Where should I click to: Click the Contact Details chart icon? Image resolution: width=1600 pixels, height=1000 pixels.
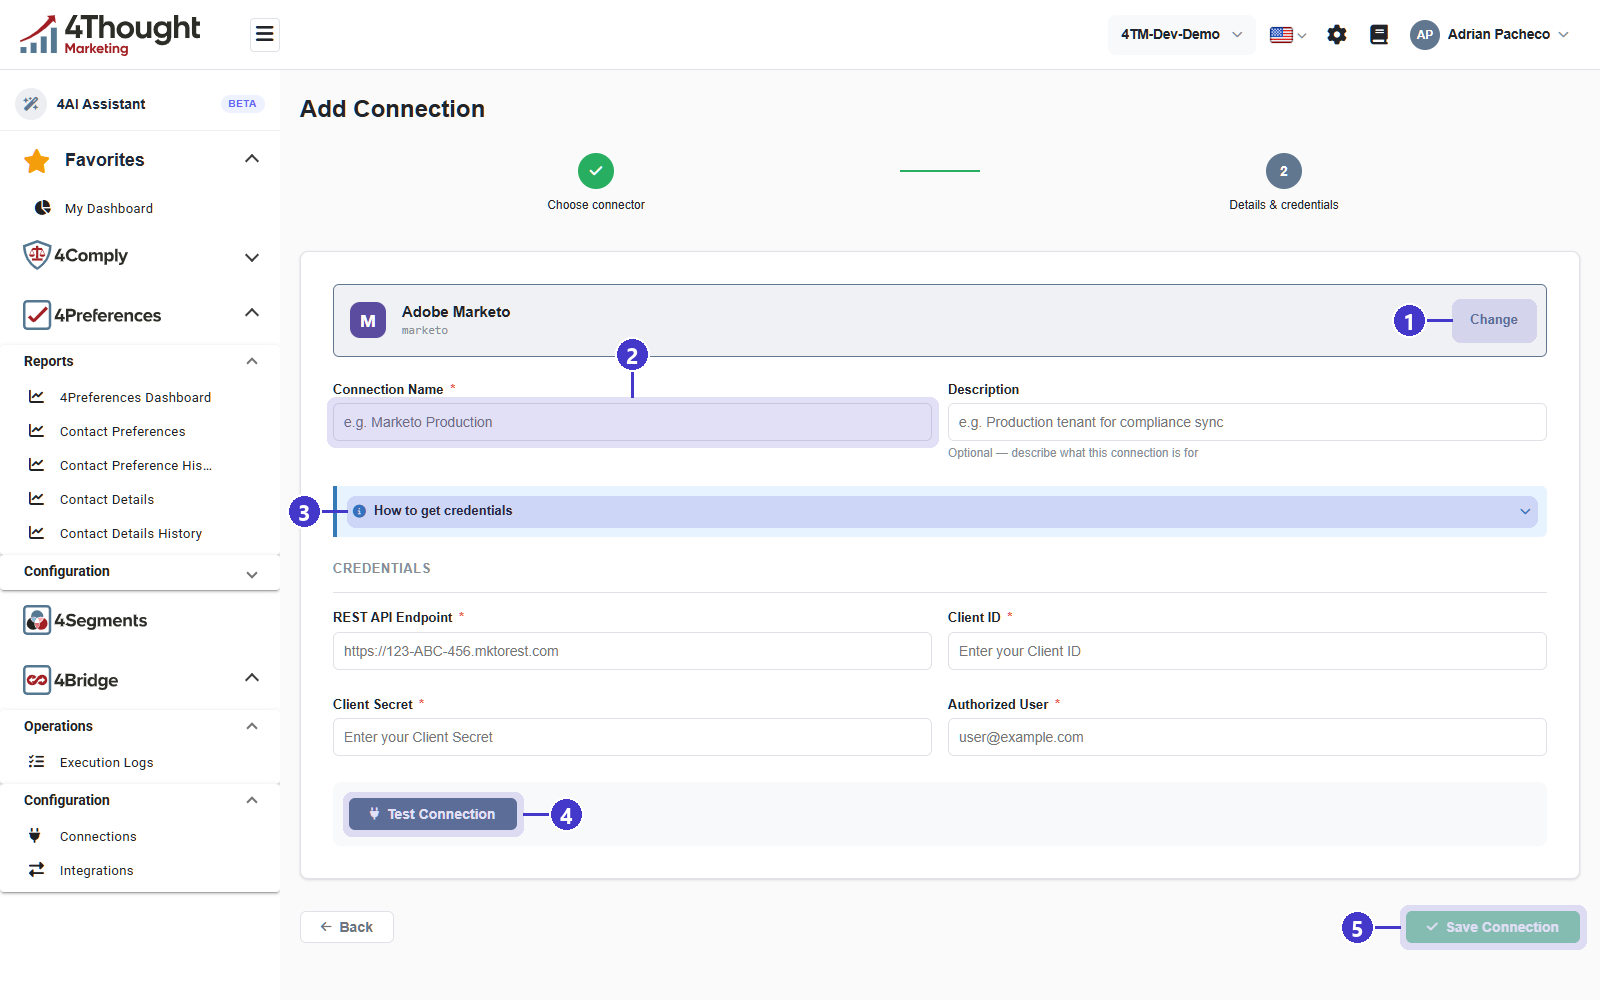tap(37, 499)
